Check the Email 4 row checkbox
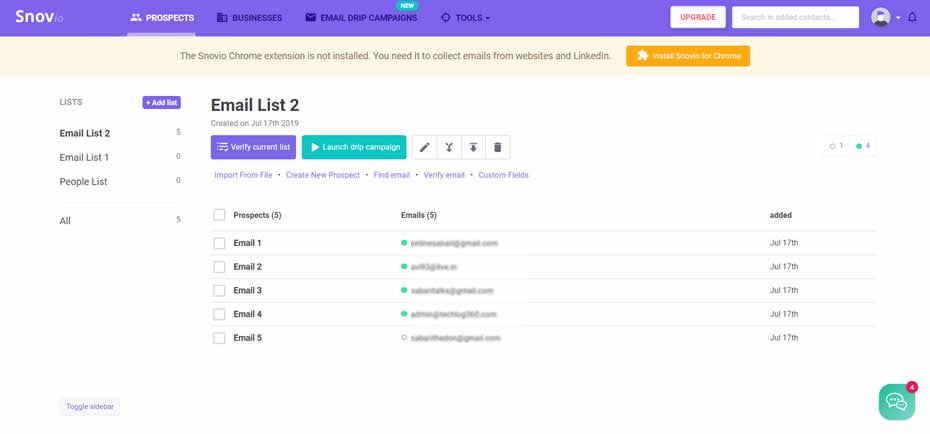This screenshot has width=930, height=434. (x=219, y=314)
